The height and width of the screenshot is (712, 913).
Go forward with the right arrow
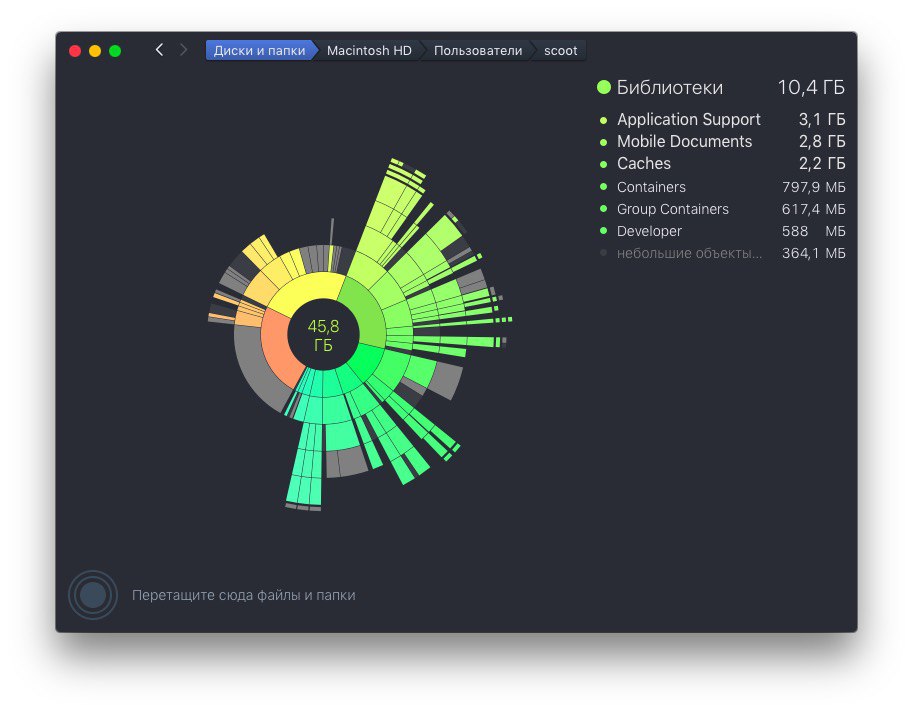pyautogui.click(x=183, y=50)
